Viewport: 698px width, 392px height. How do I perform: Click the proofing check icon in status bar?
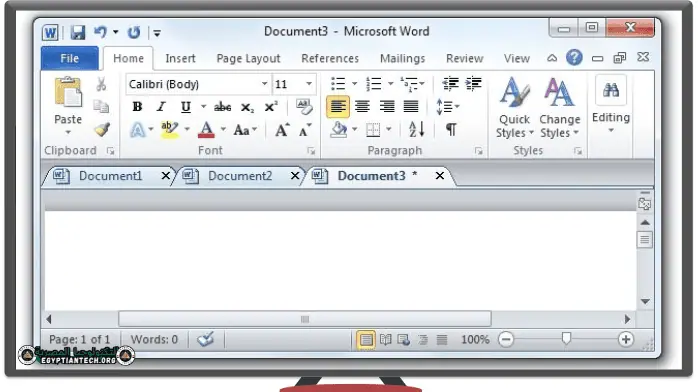pos(206,339)
